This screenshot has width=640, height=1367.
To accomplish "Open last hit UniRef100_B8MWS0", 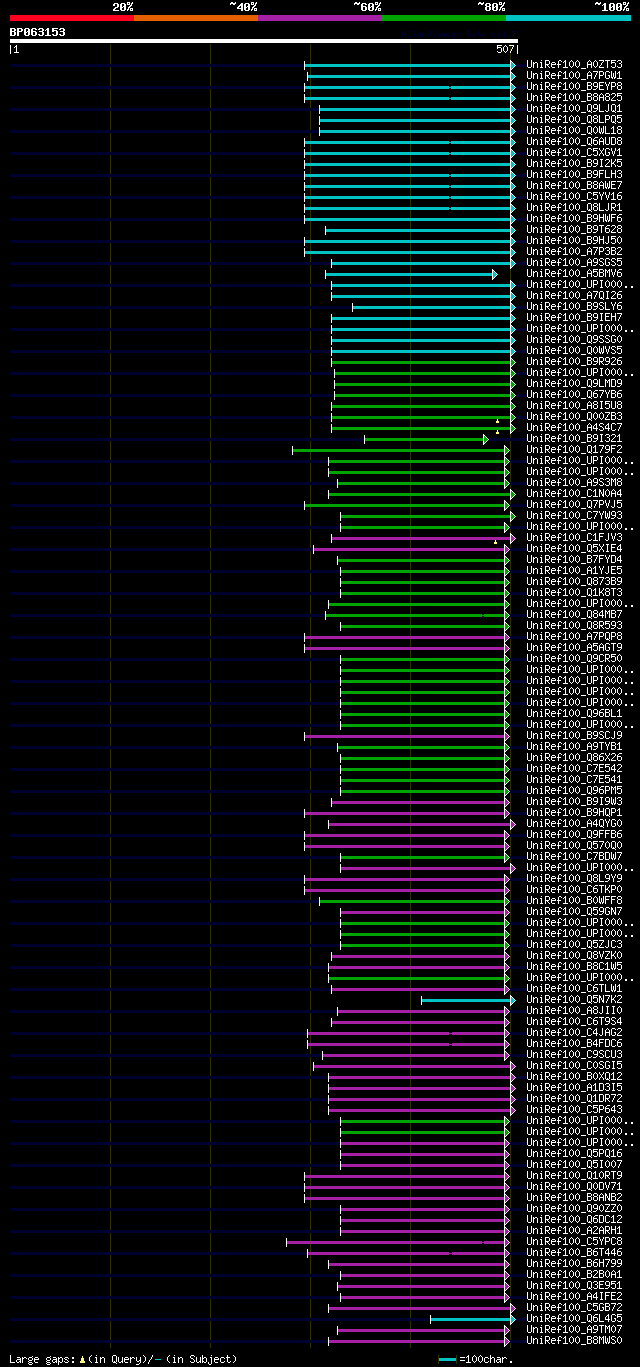I will coord(574,1341).
